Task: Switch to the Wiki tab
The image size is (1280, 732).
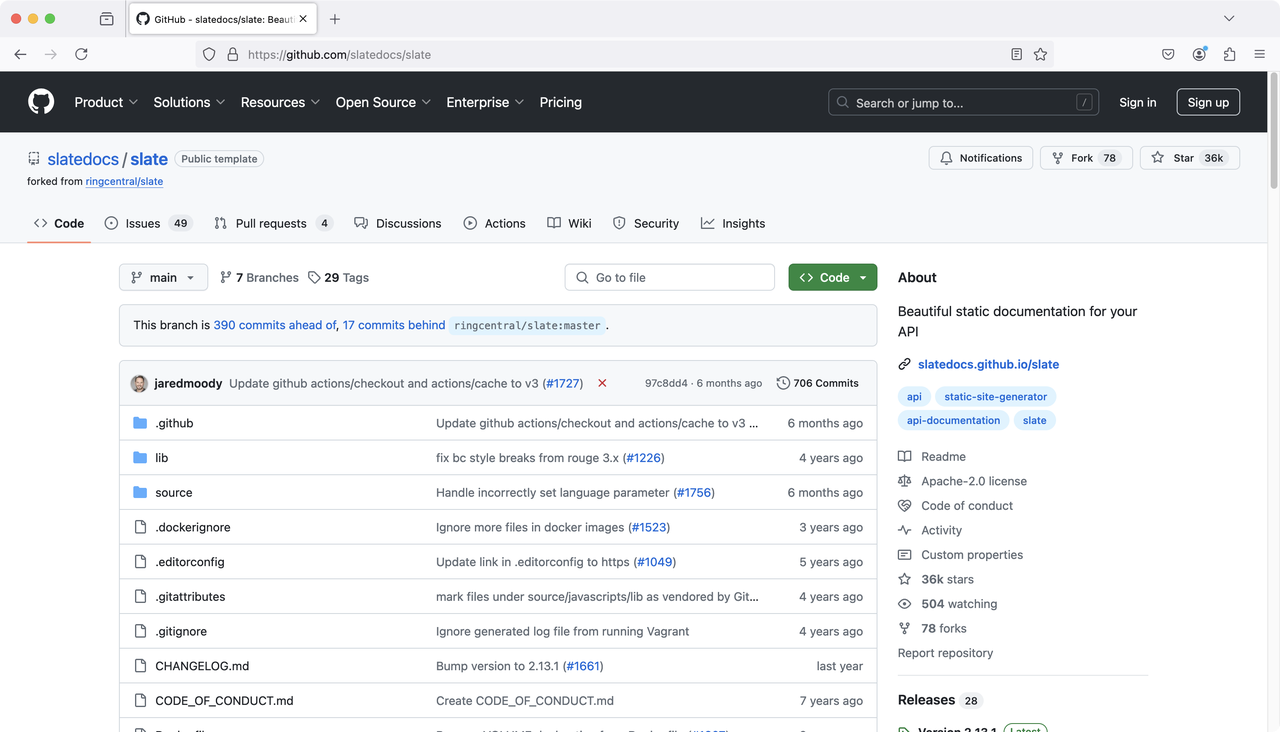Action: [x=569, y=223]
